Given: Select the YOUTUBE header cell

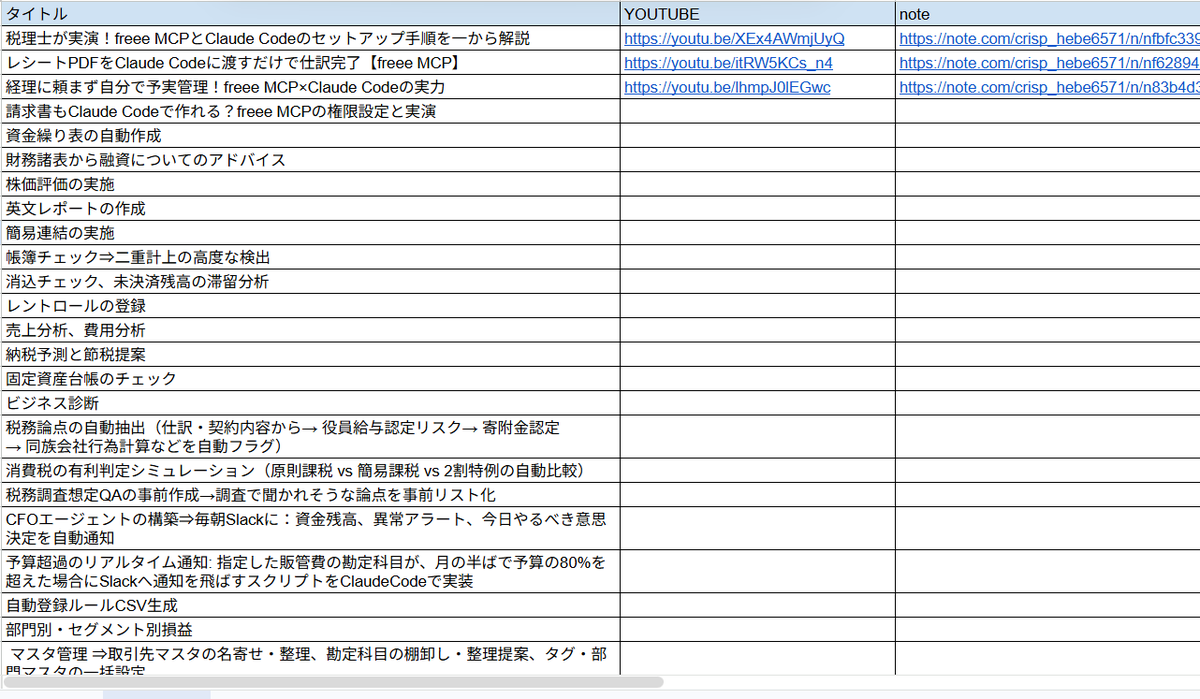Looking at the screenshot, I should [757, 13].
